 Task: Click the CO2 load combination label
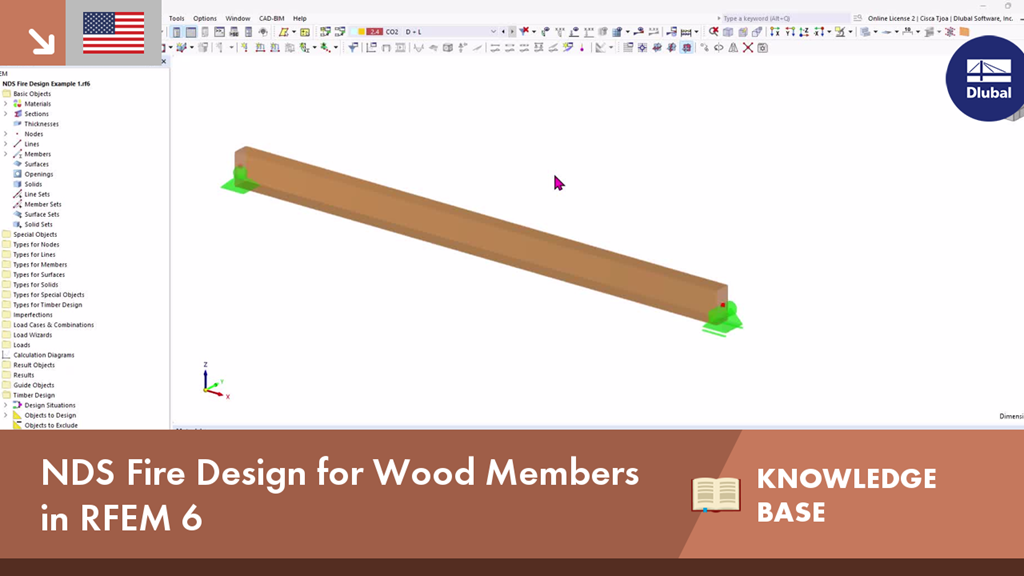(392, 31)
